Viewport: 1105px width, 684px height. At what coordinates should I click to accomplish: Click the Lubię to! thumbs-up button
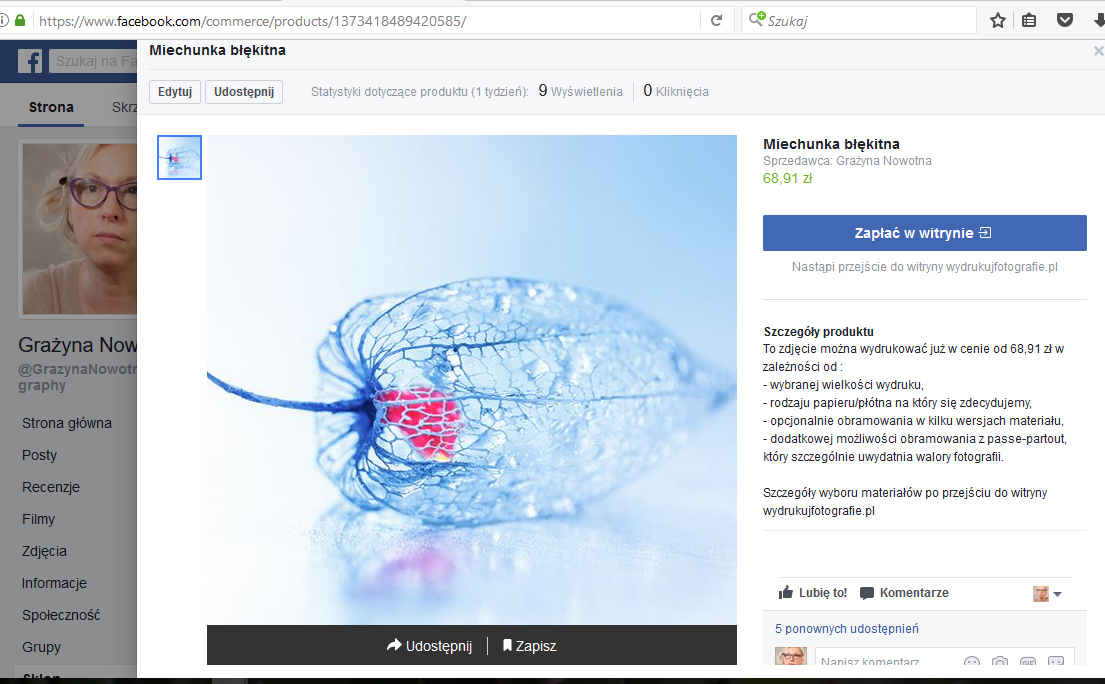pyautogui.click(x=812, y=593)
